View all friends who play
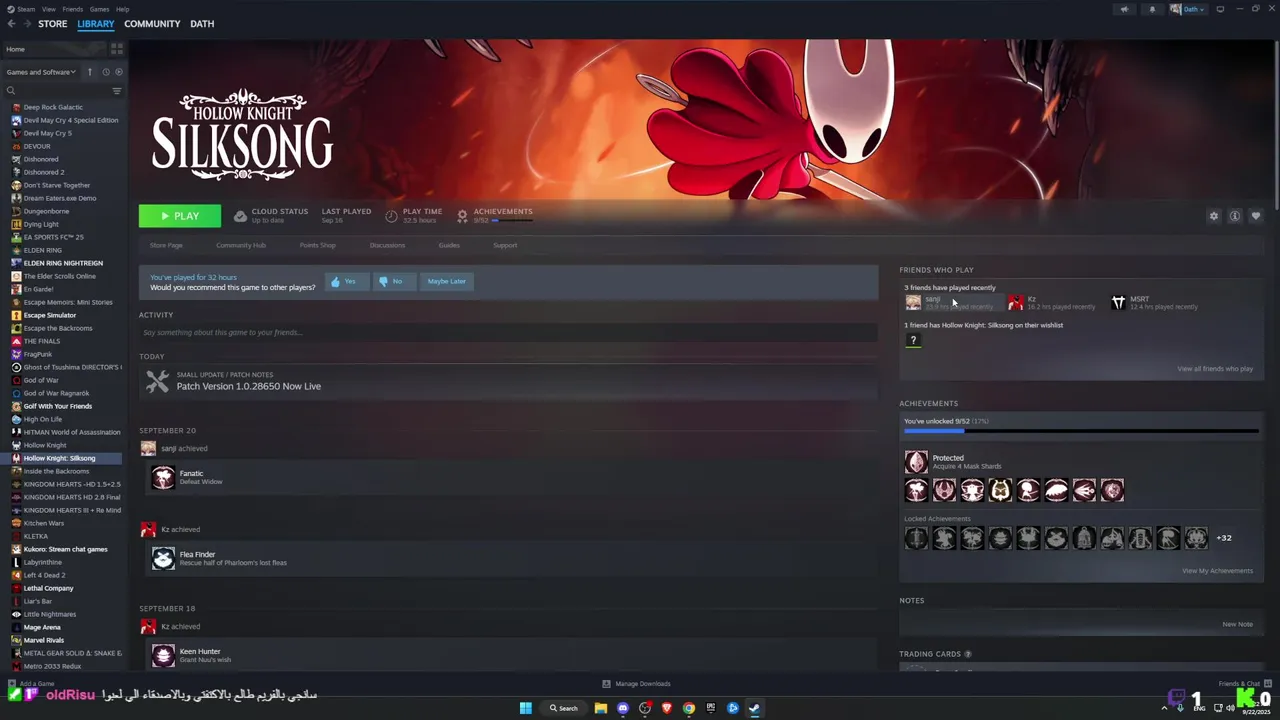 (x=1215, y=369)
